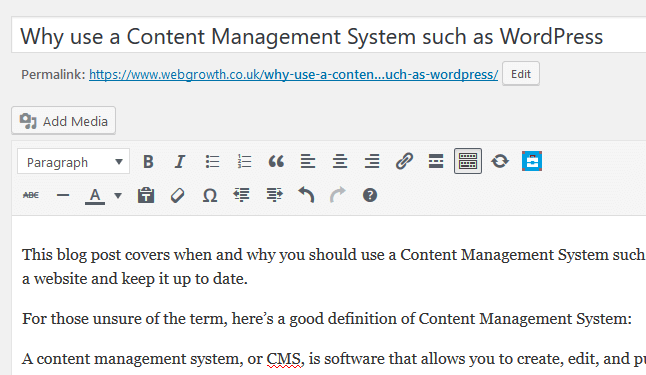Click the misspelled word CMS
The image size is (646, 375).
pyautogui.click(x=283, y=359)
